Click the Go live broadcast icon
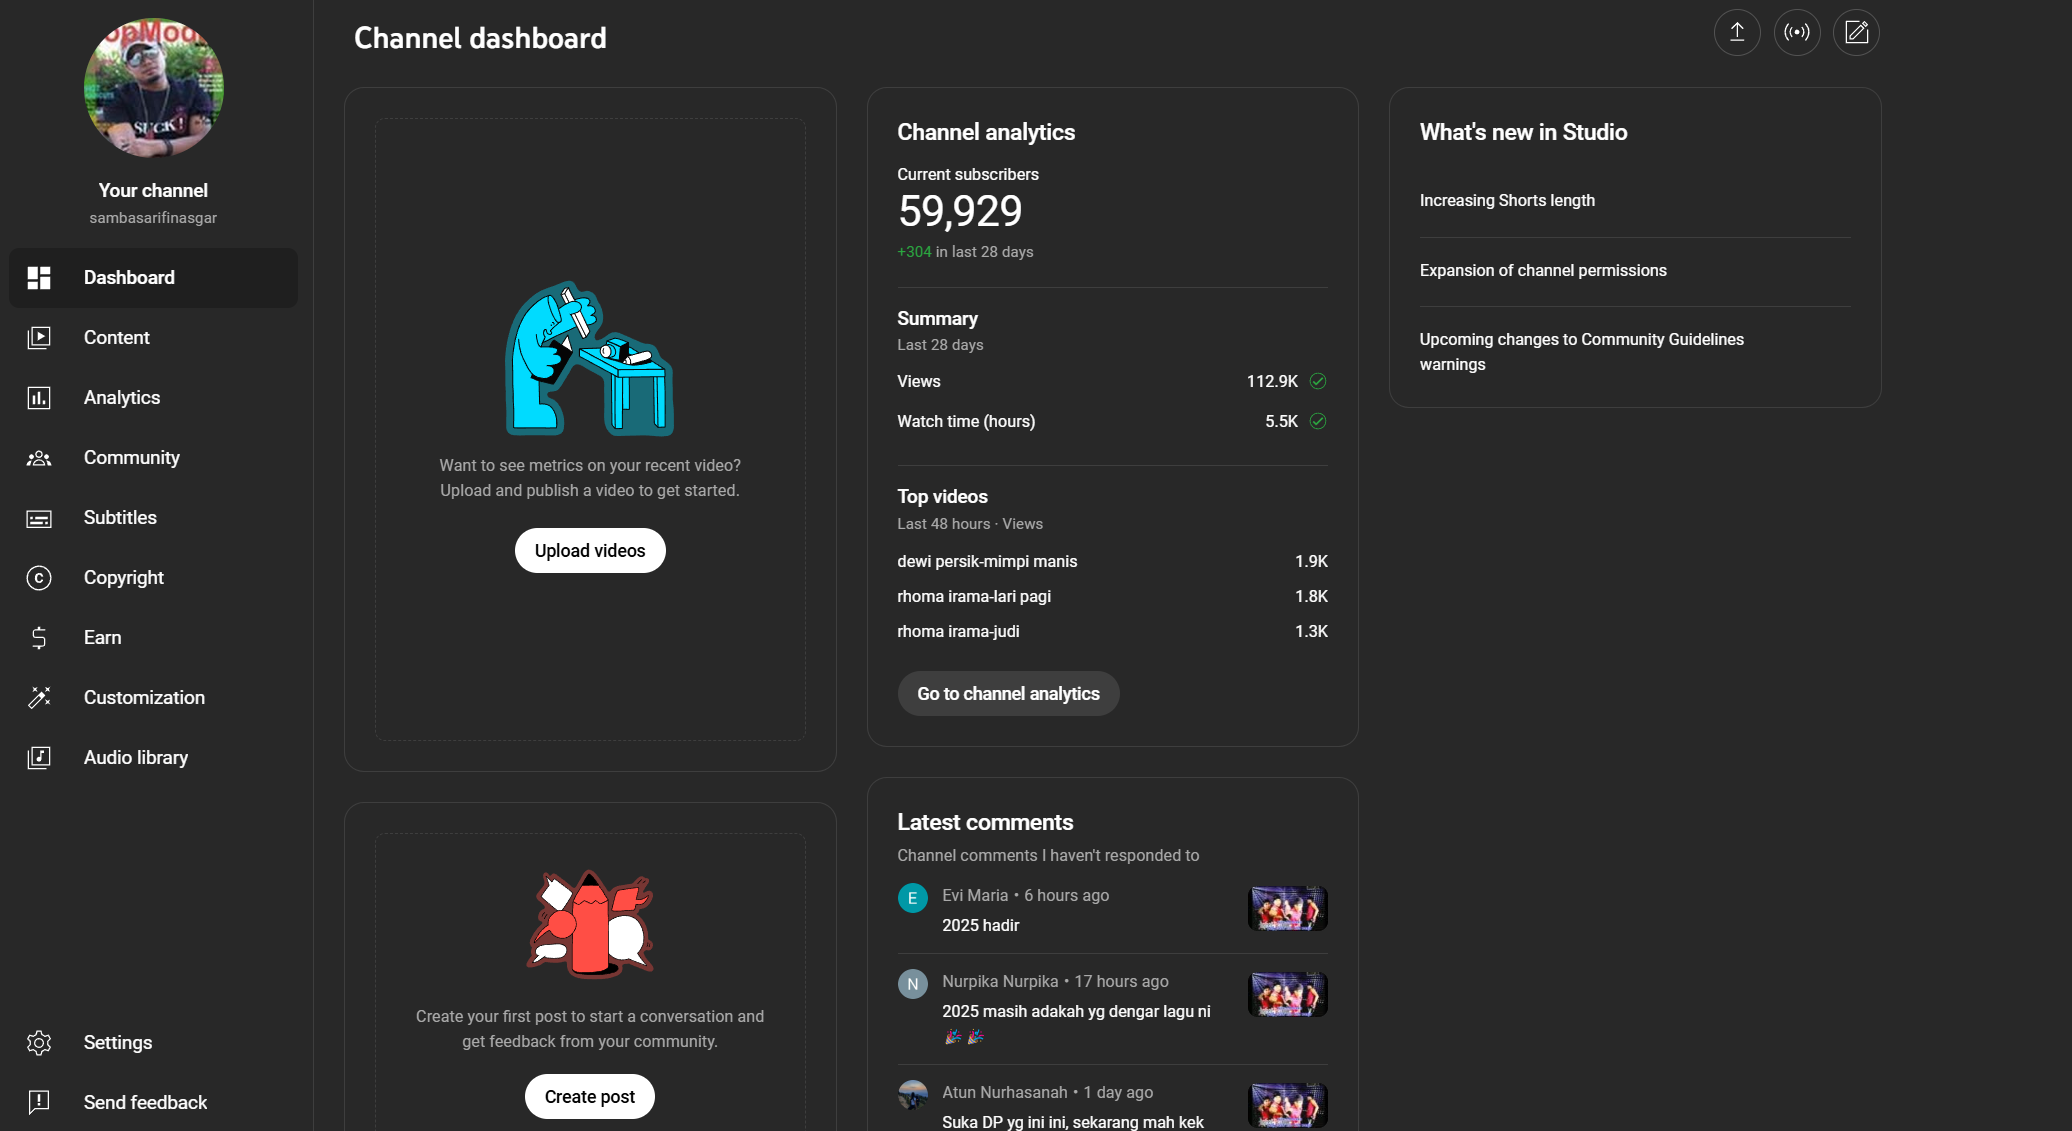 [1797, 33]
